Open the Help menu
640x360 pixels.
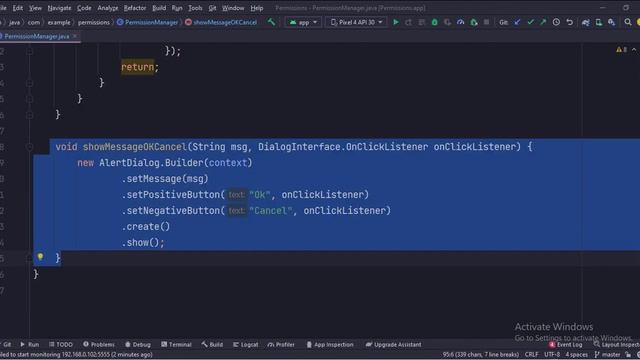(257, 8)
